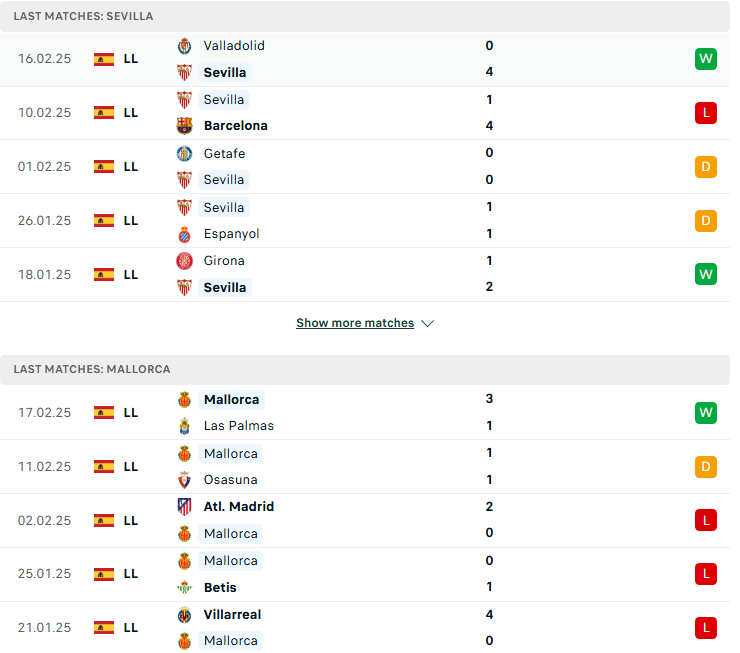This screenshot has height=653, width=740.
Task: Open the Mallorca vs Las Palmas match row
Action: click(x=365, y=413)
